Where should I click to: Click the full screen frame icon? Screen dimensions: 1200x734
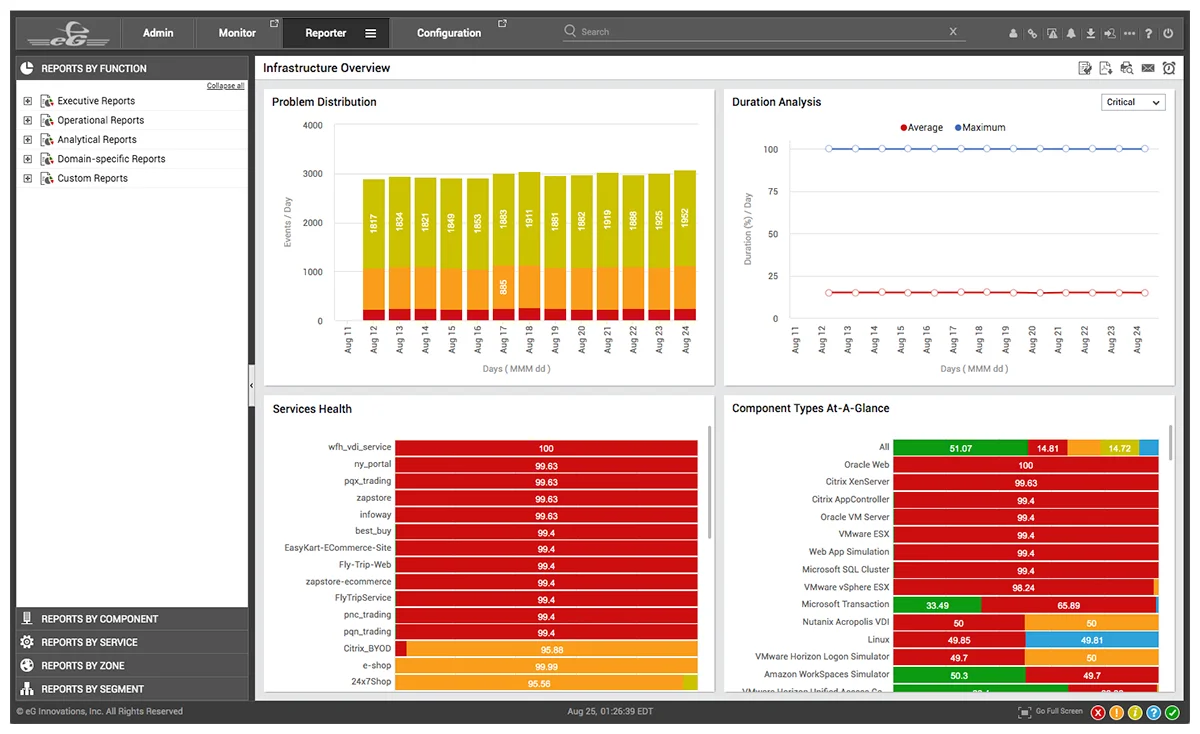(x=1024, y=712)
